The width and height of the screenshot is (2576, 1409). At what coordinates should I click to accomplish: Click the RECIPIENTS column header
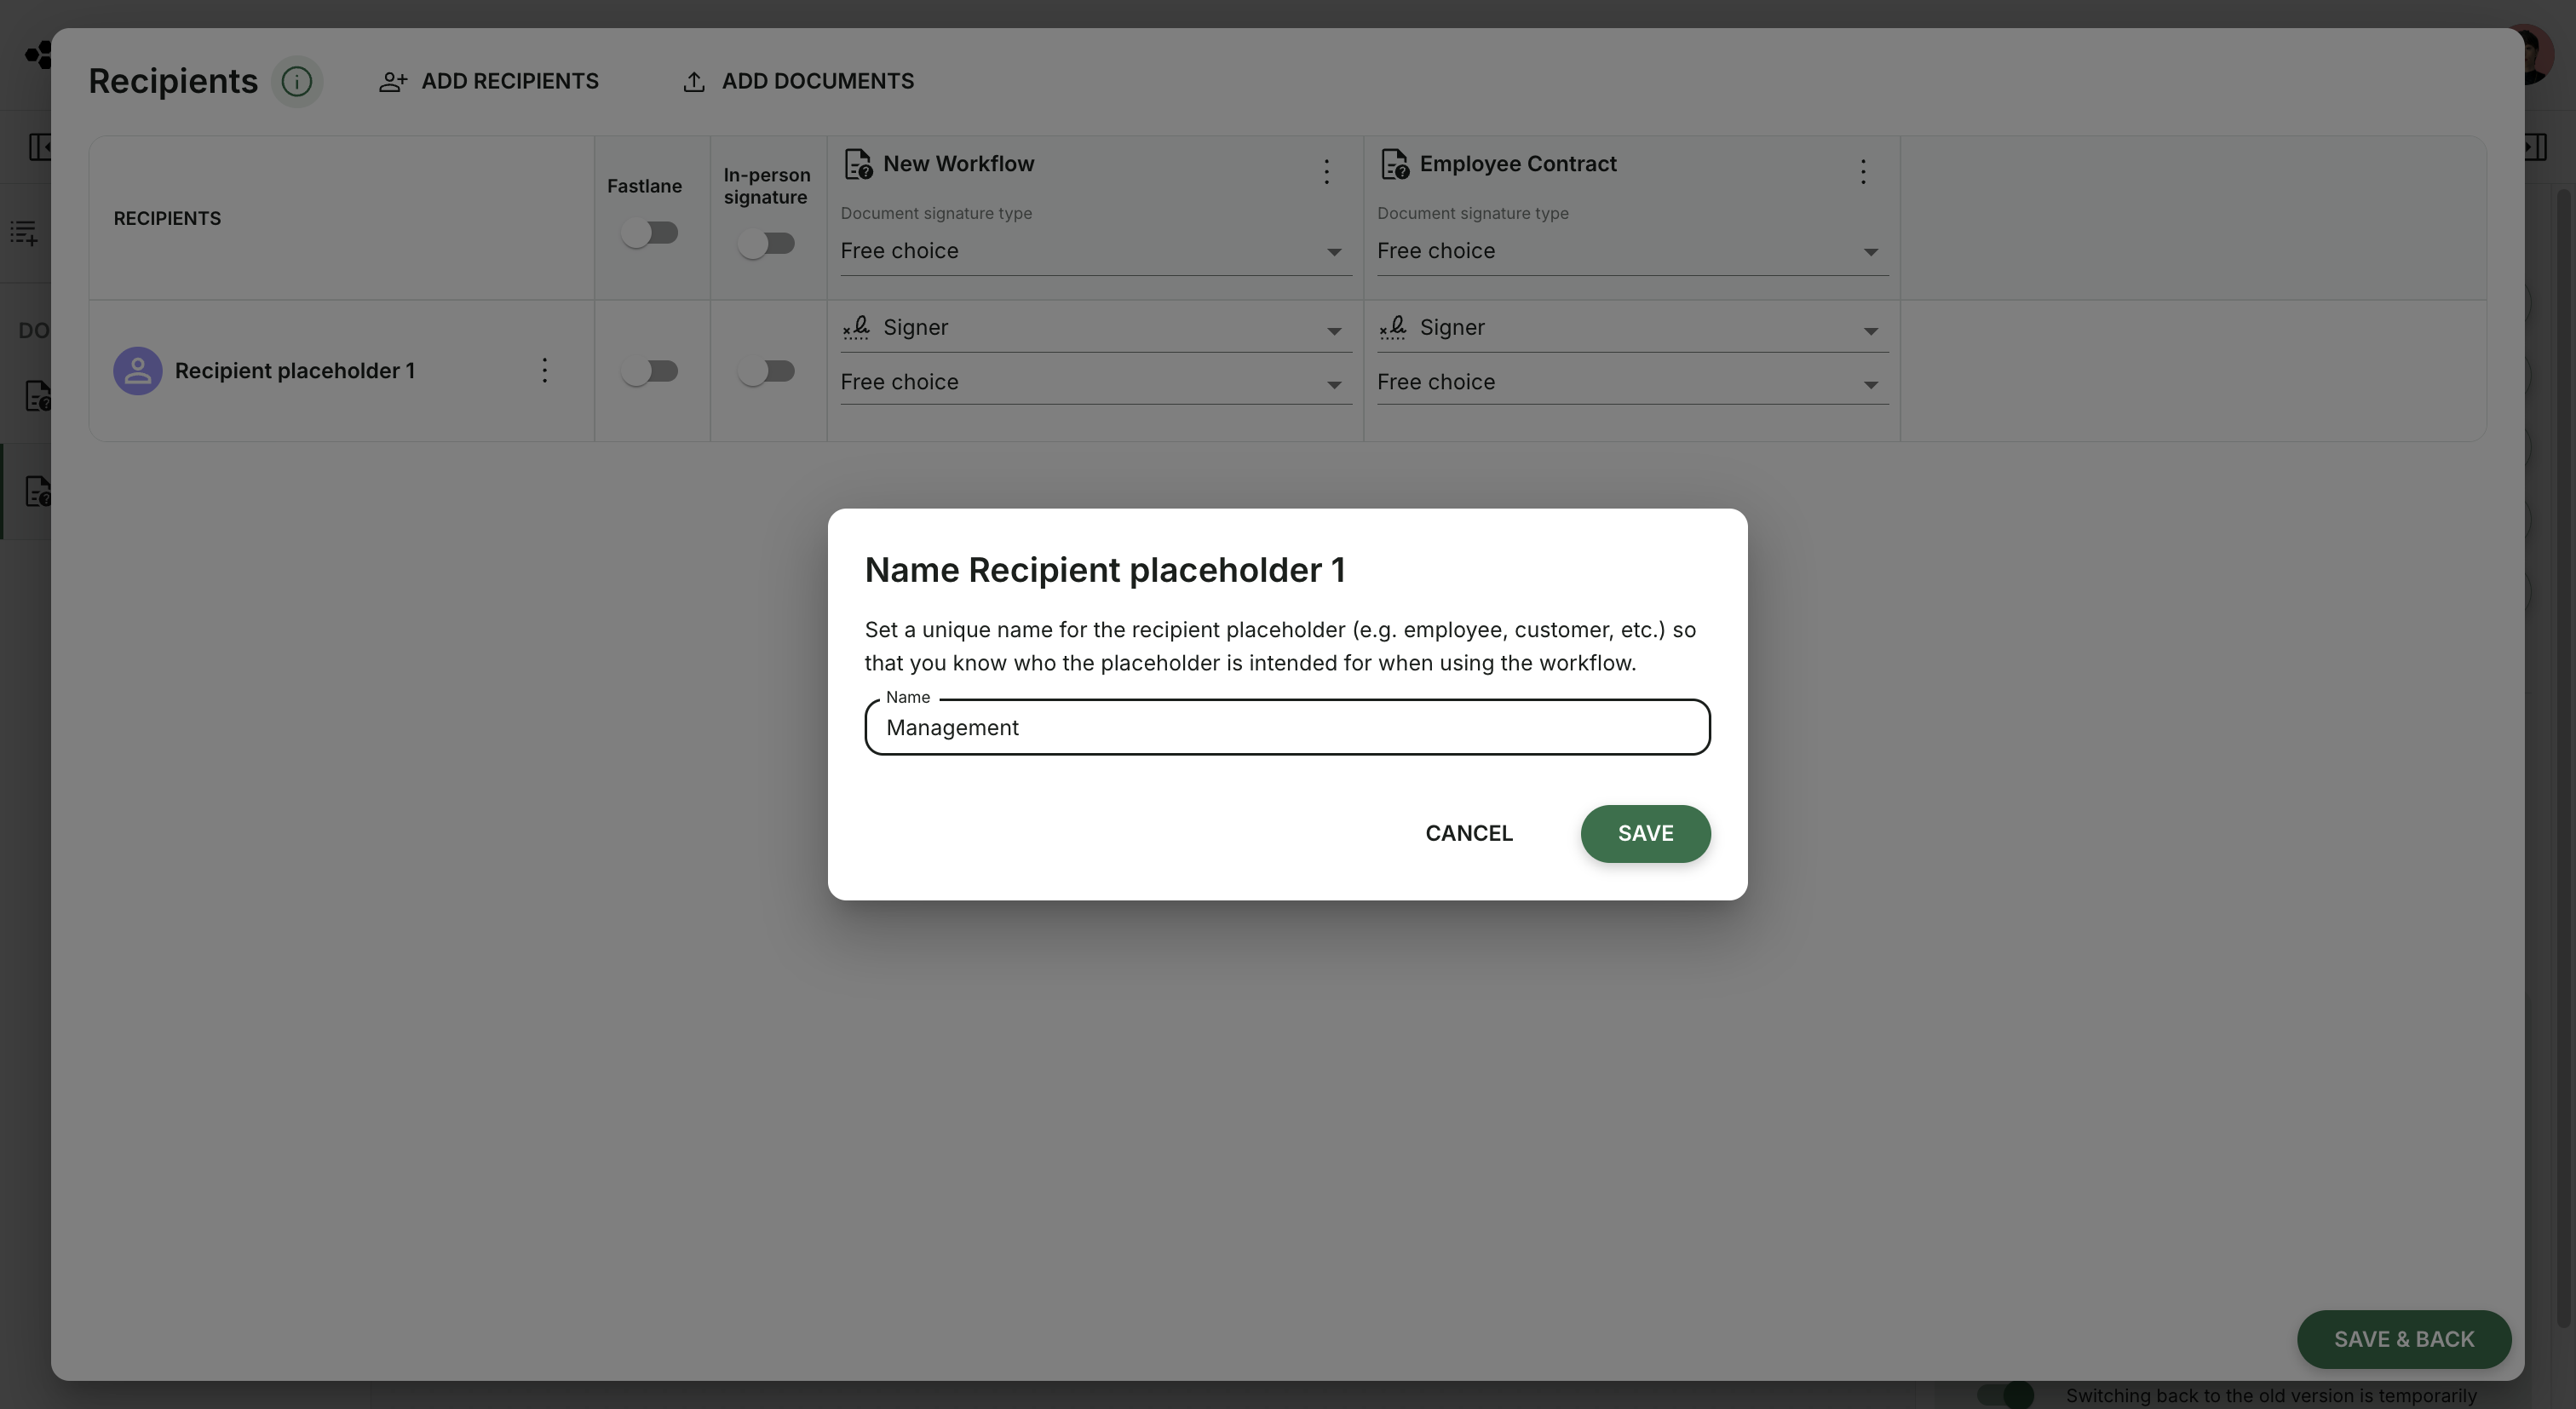point(167,219)
